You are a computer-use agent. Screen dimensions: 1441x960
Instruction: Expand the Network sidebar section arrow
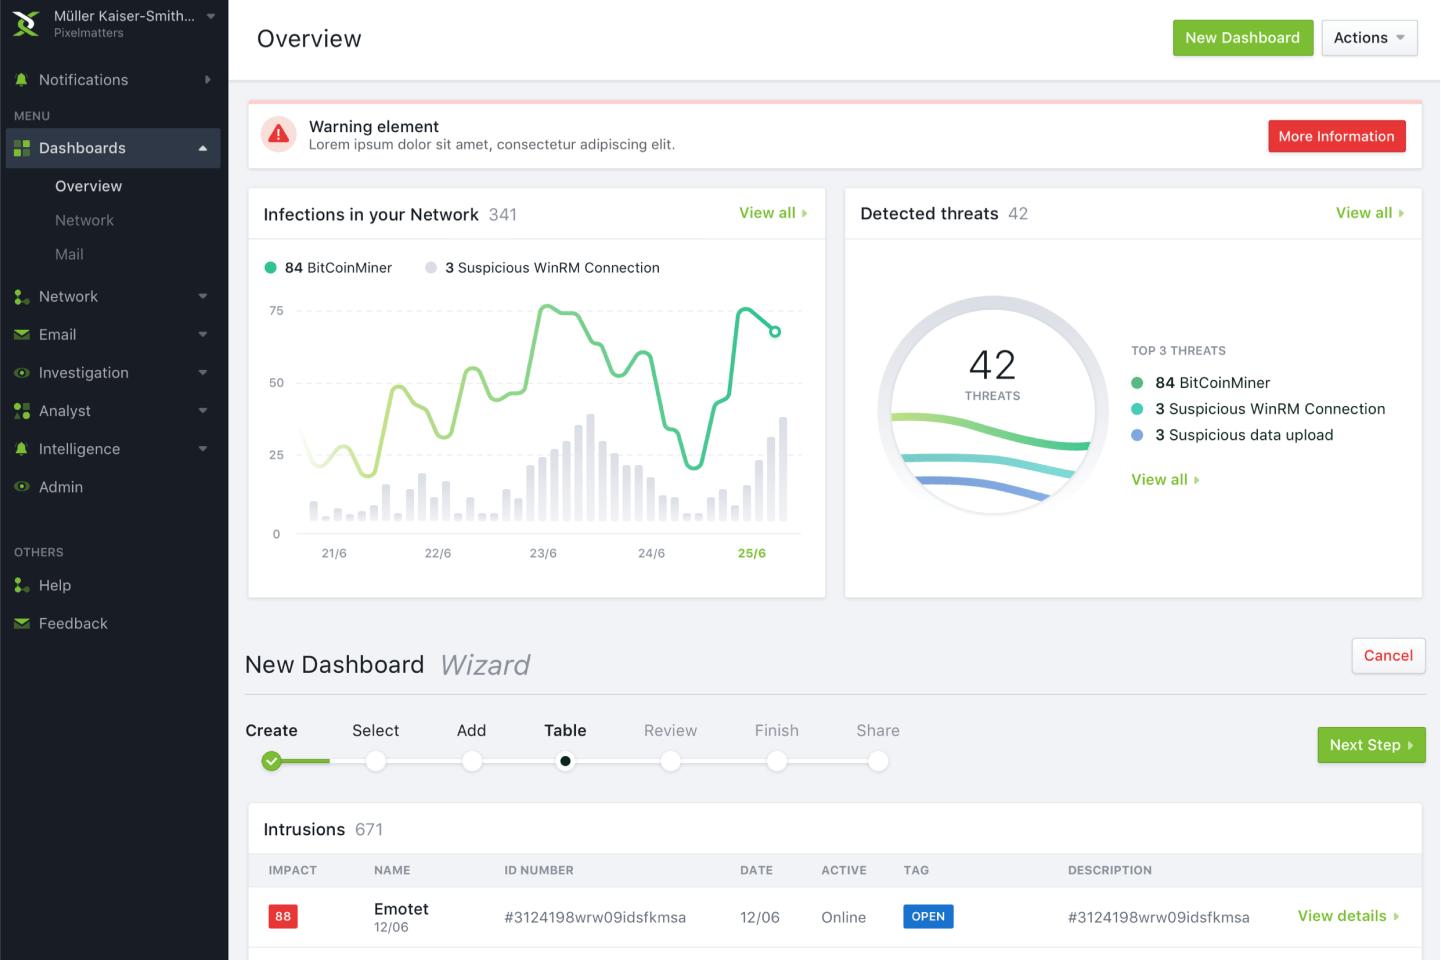203,297
